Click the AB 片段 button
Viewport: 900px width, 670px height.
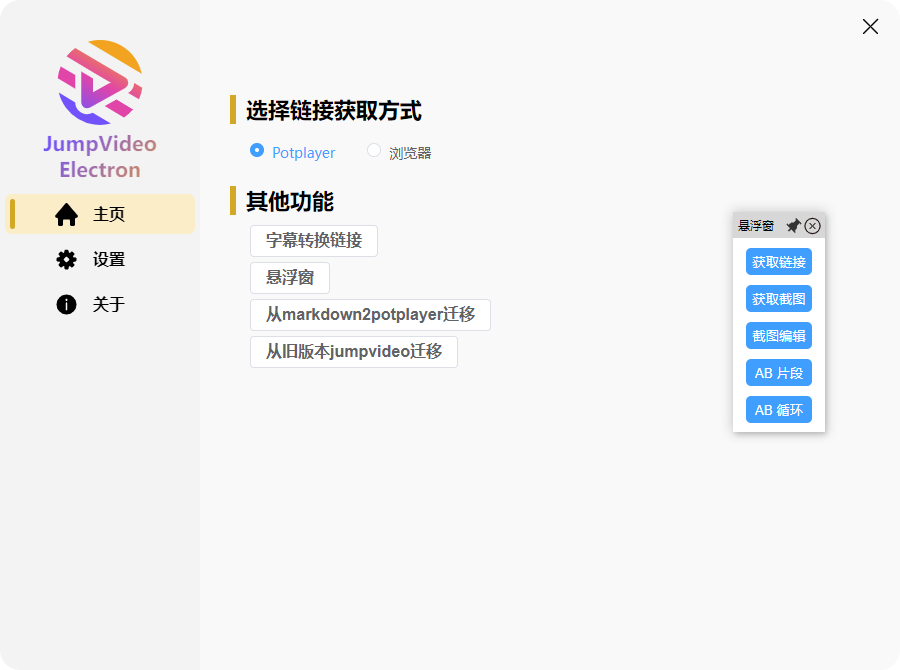778,373
